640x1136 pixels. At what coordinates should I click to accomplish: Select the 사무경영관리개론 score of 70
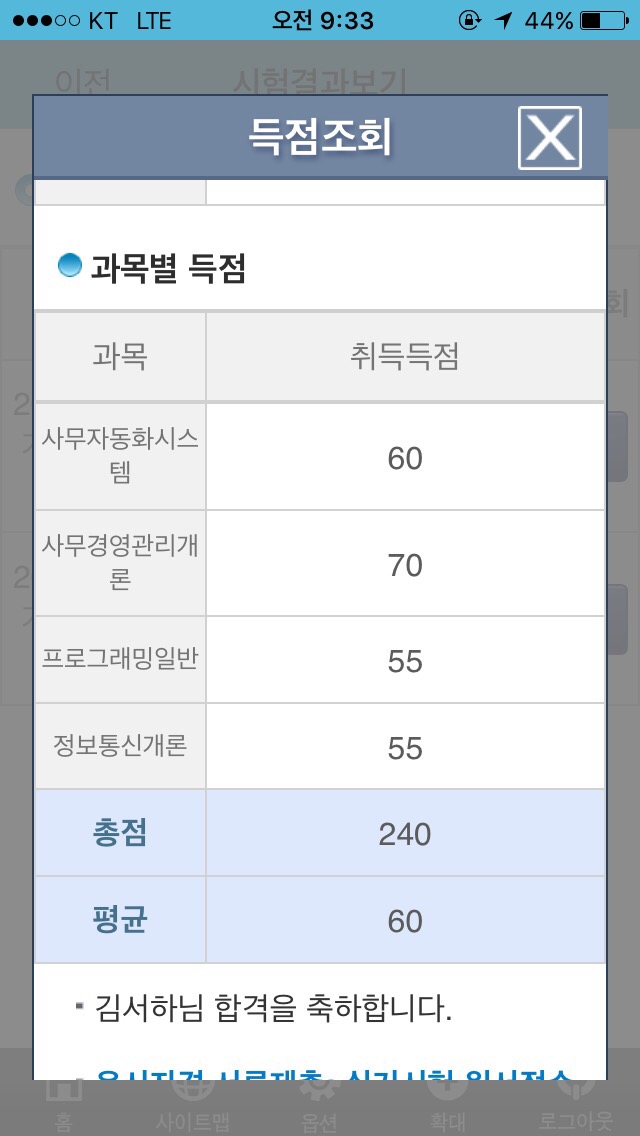[x=405, y=565]
